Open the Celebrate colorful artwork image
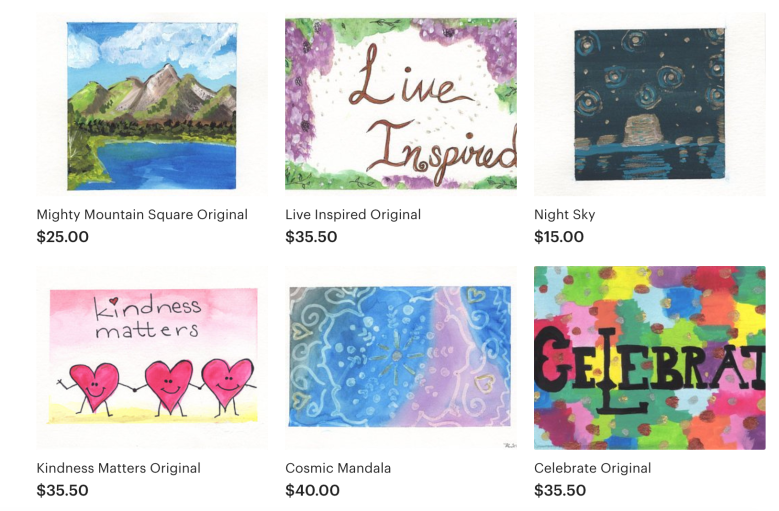This screenshot has width=779, height=511. pos(650,358)
